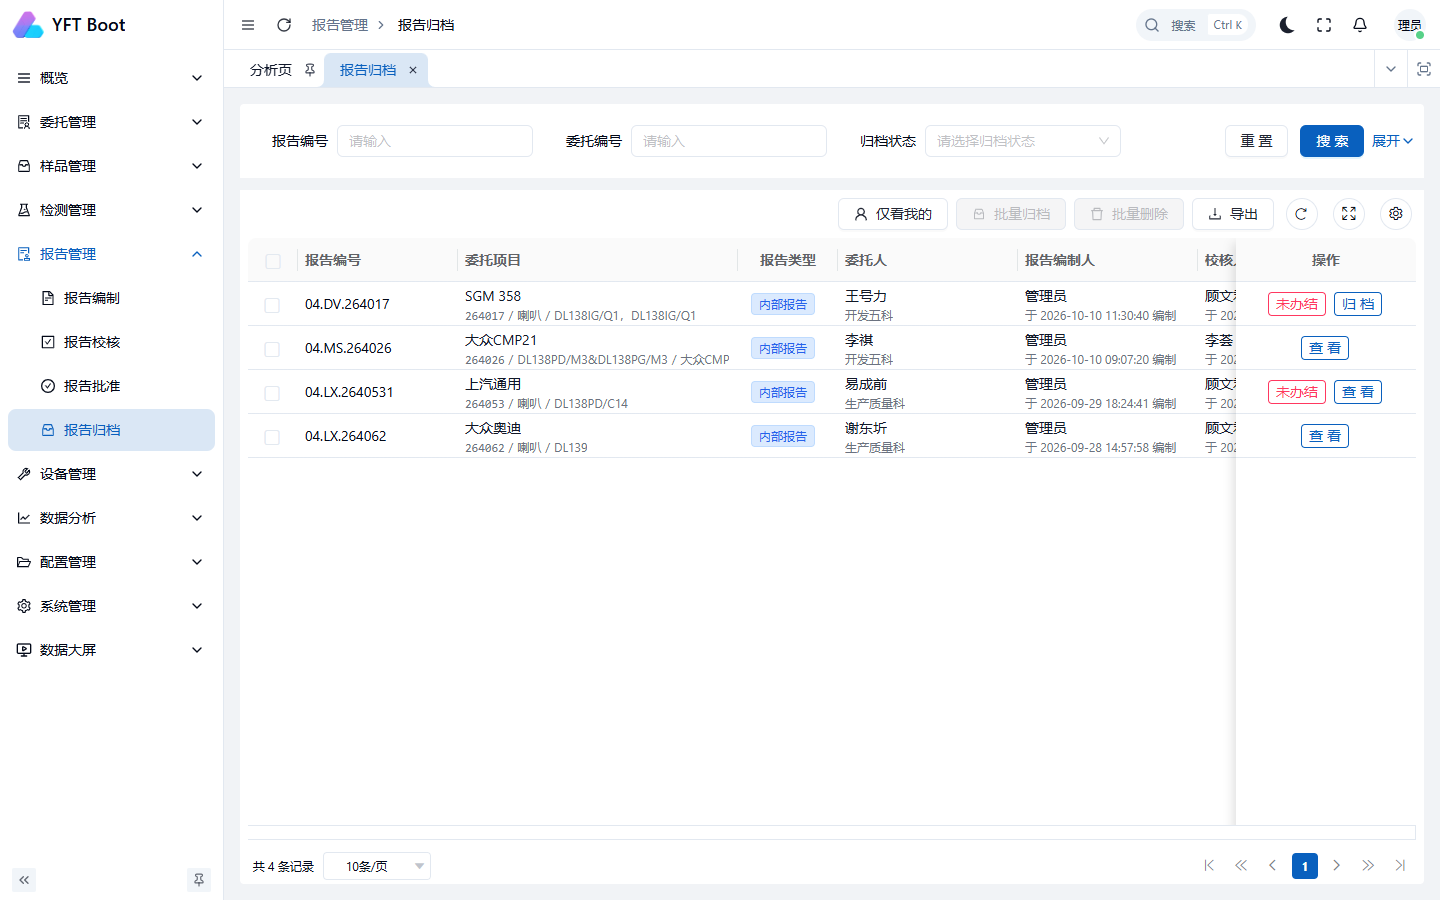Check the row 04.LX.264062 checkbox
This screenshot has height=900, width=1440.
click(272, 437)
